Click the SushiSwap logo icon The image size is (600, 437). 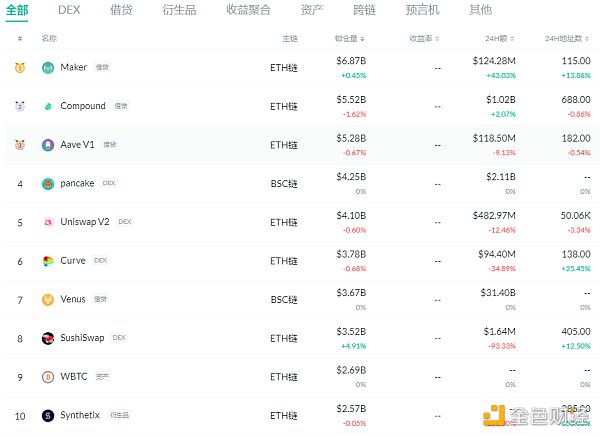point(48,339)
